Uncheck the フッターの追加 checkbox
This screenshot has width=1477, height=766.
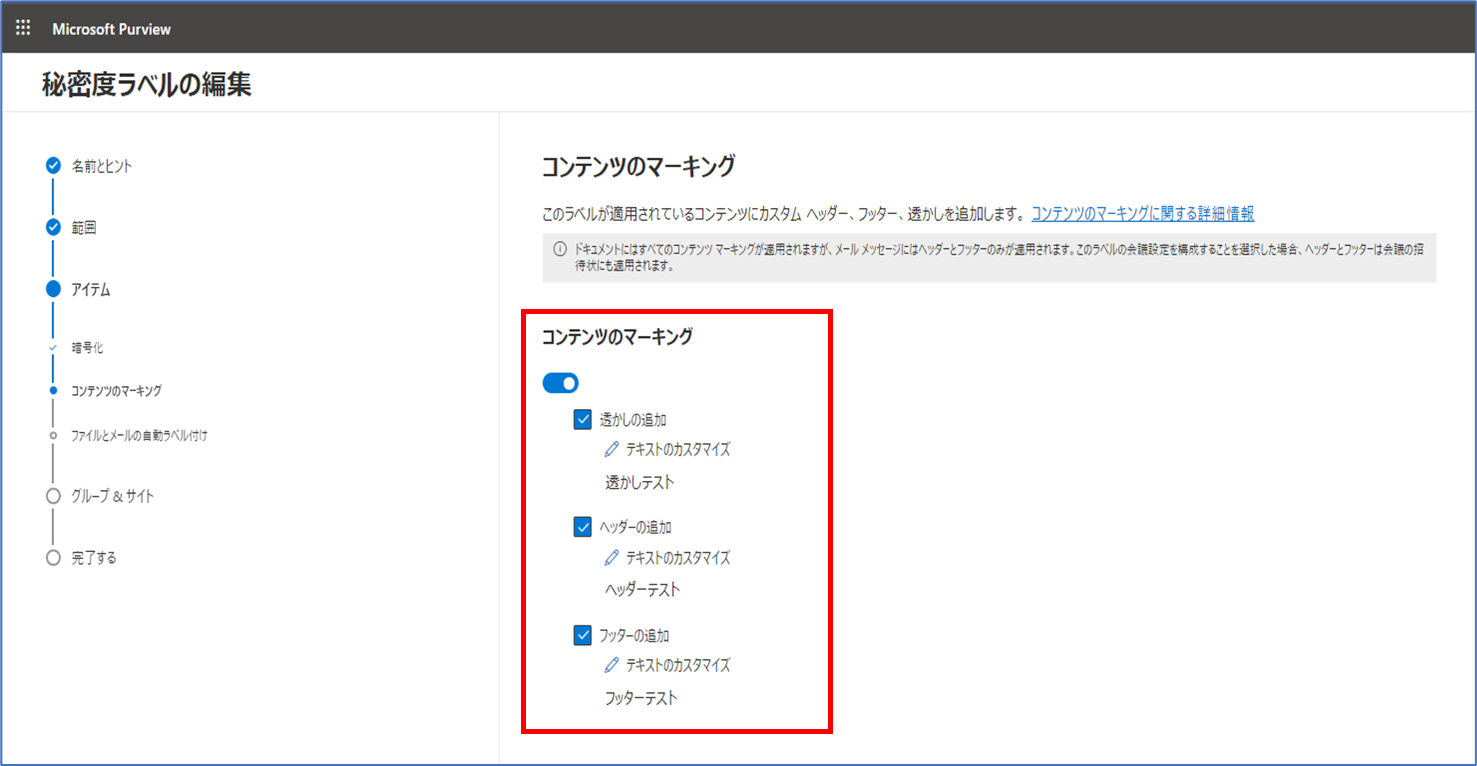pos(583,635)
